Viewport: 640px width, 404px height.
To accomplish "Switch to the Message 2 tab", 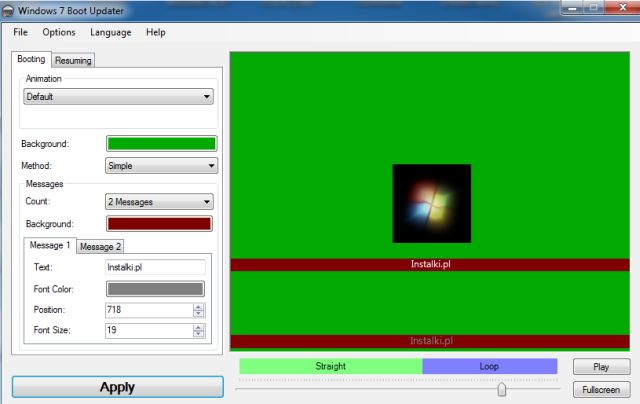I will point(100,246).
